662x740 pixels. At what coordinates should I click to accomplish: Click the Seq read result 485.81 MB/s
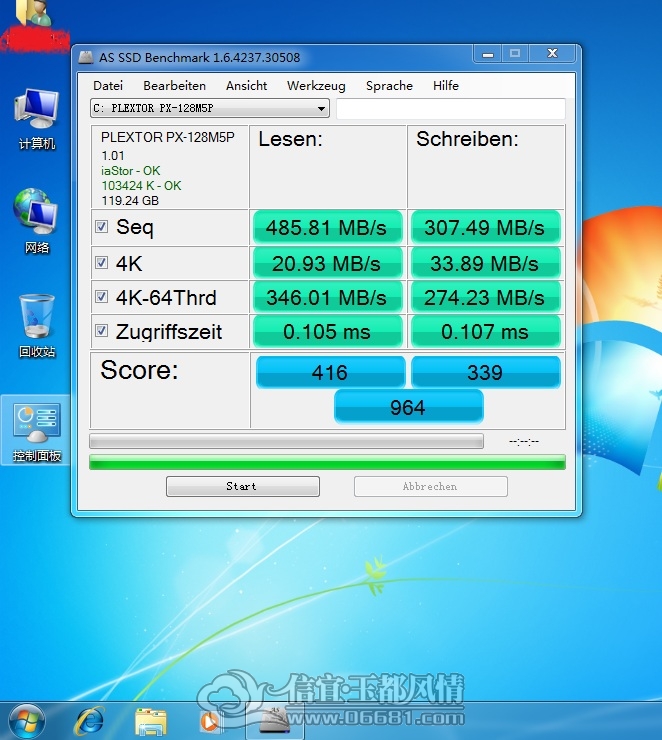[327, 227]
